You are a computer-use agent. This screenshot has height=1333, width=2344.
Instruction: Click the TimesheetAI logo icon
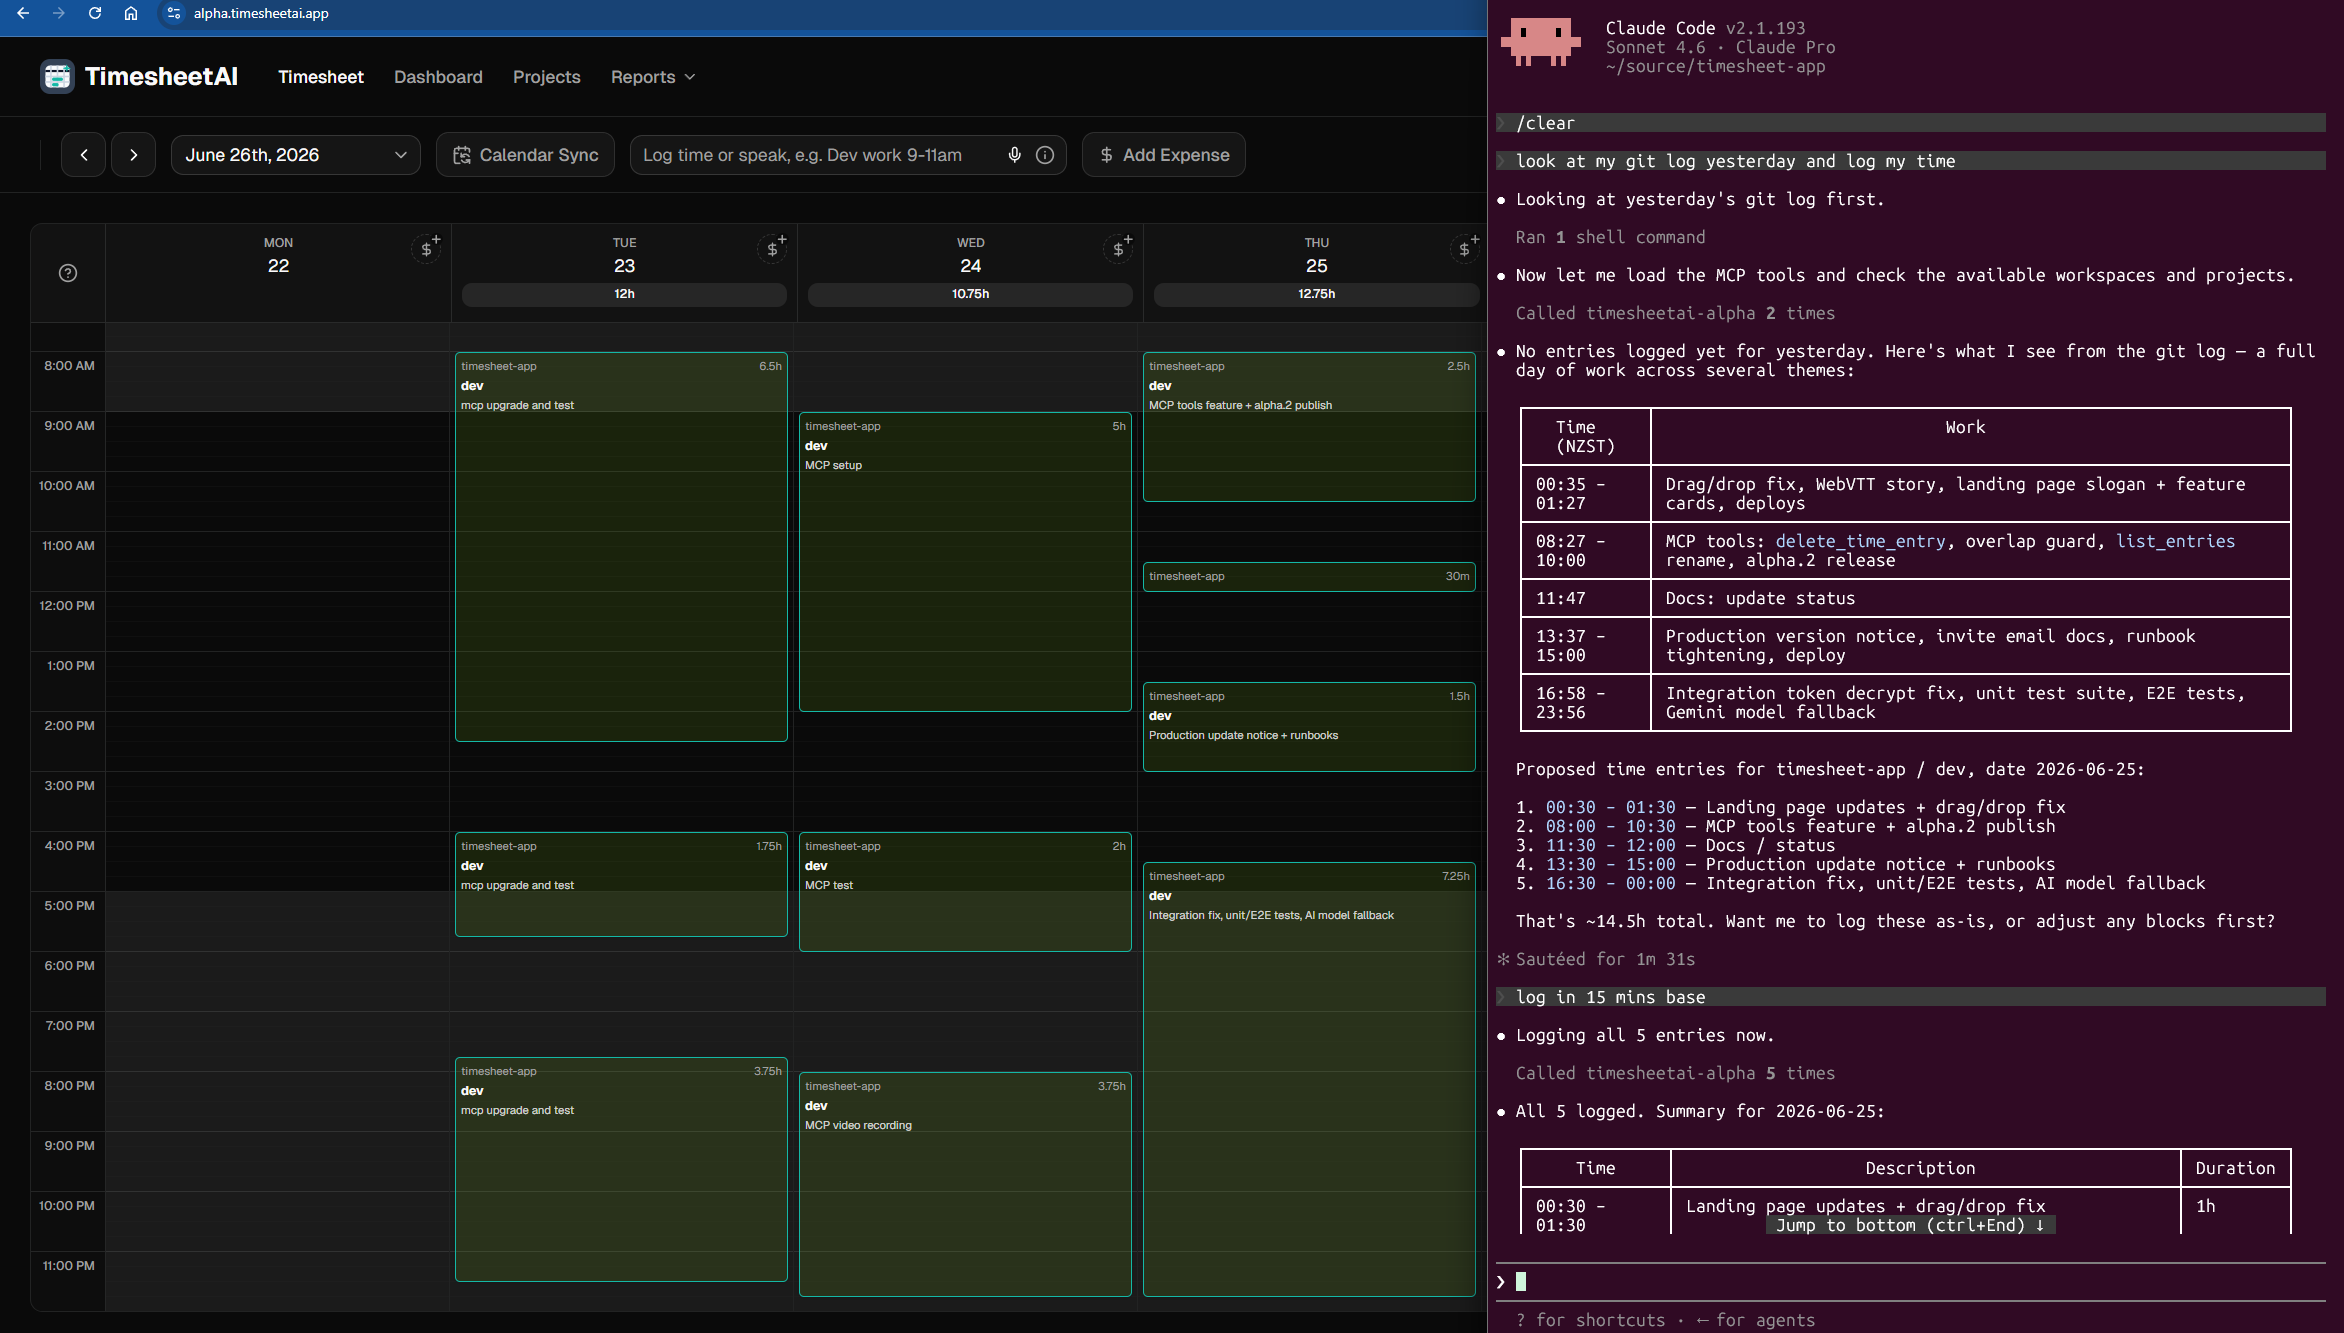(57, 76)
